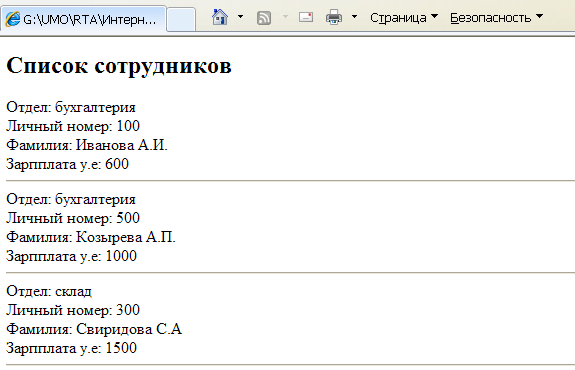
Task: Open the Страница menu
Action: tap(404, 17)
